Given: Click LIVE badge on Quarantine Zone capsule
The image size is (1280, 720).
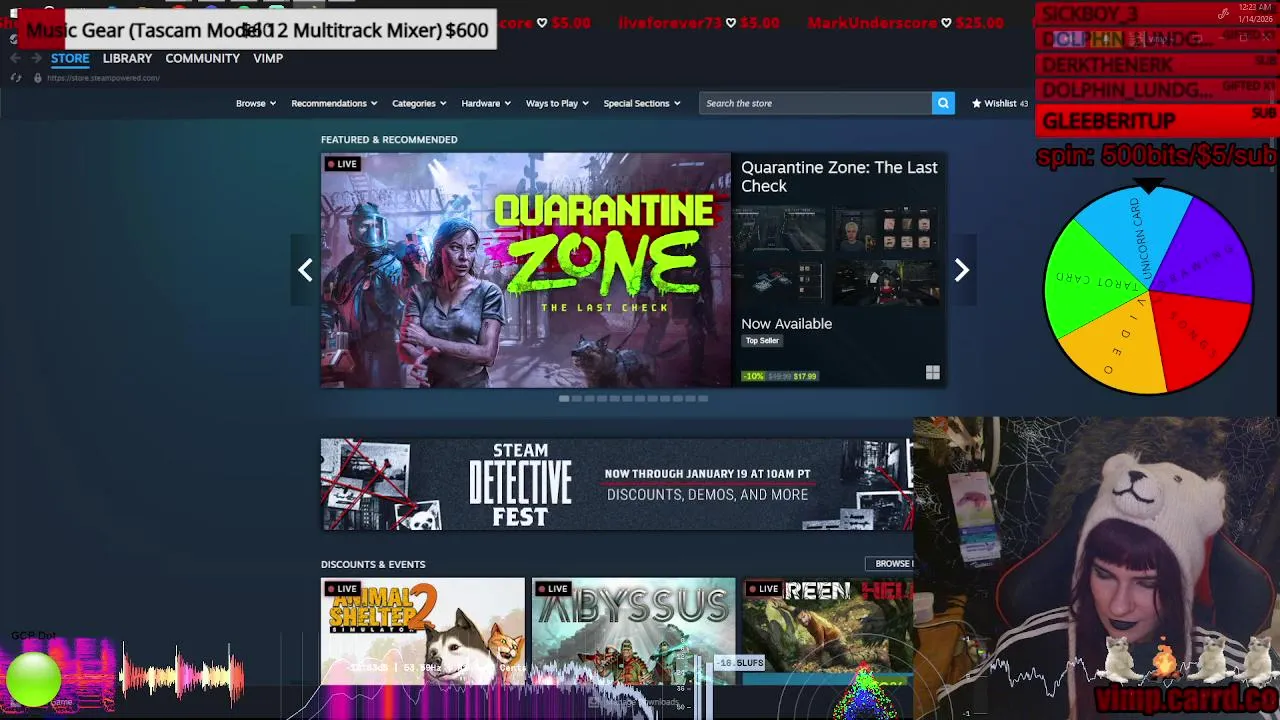Looking at the screenshot, I should pyautogui.click(x=342, y=164).
